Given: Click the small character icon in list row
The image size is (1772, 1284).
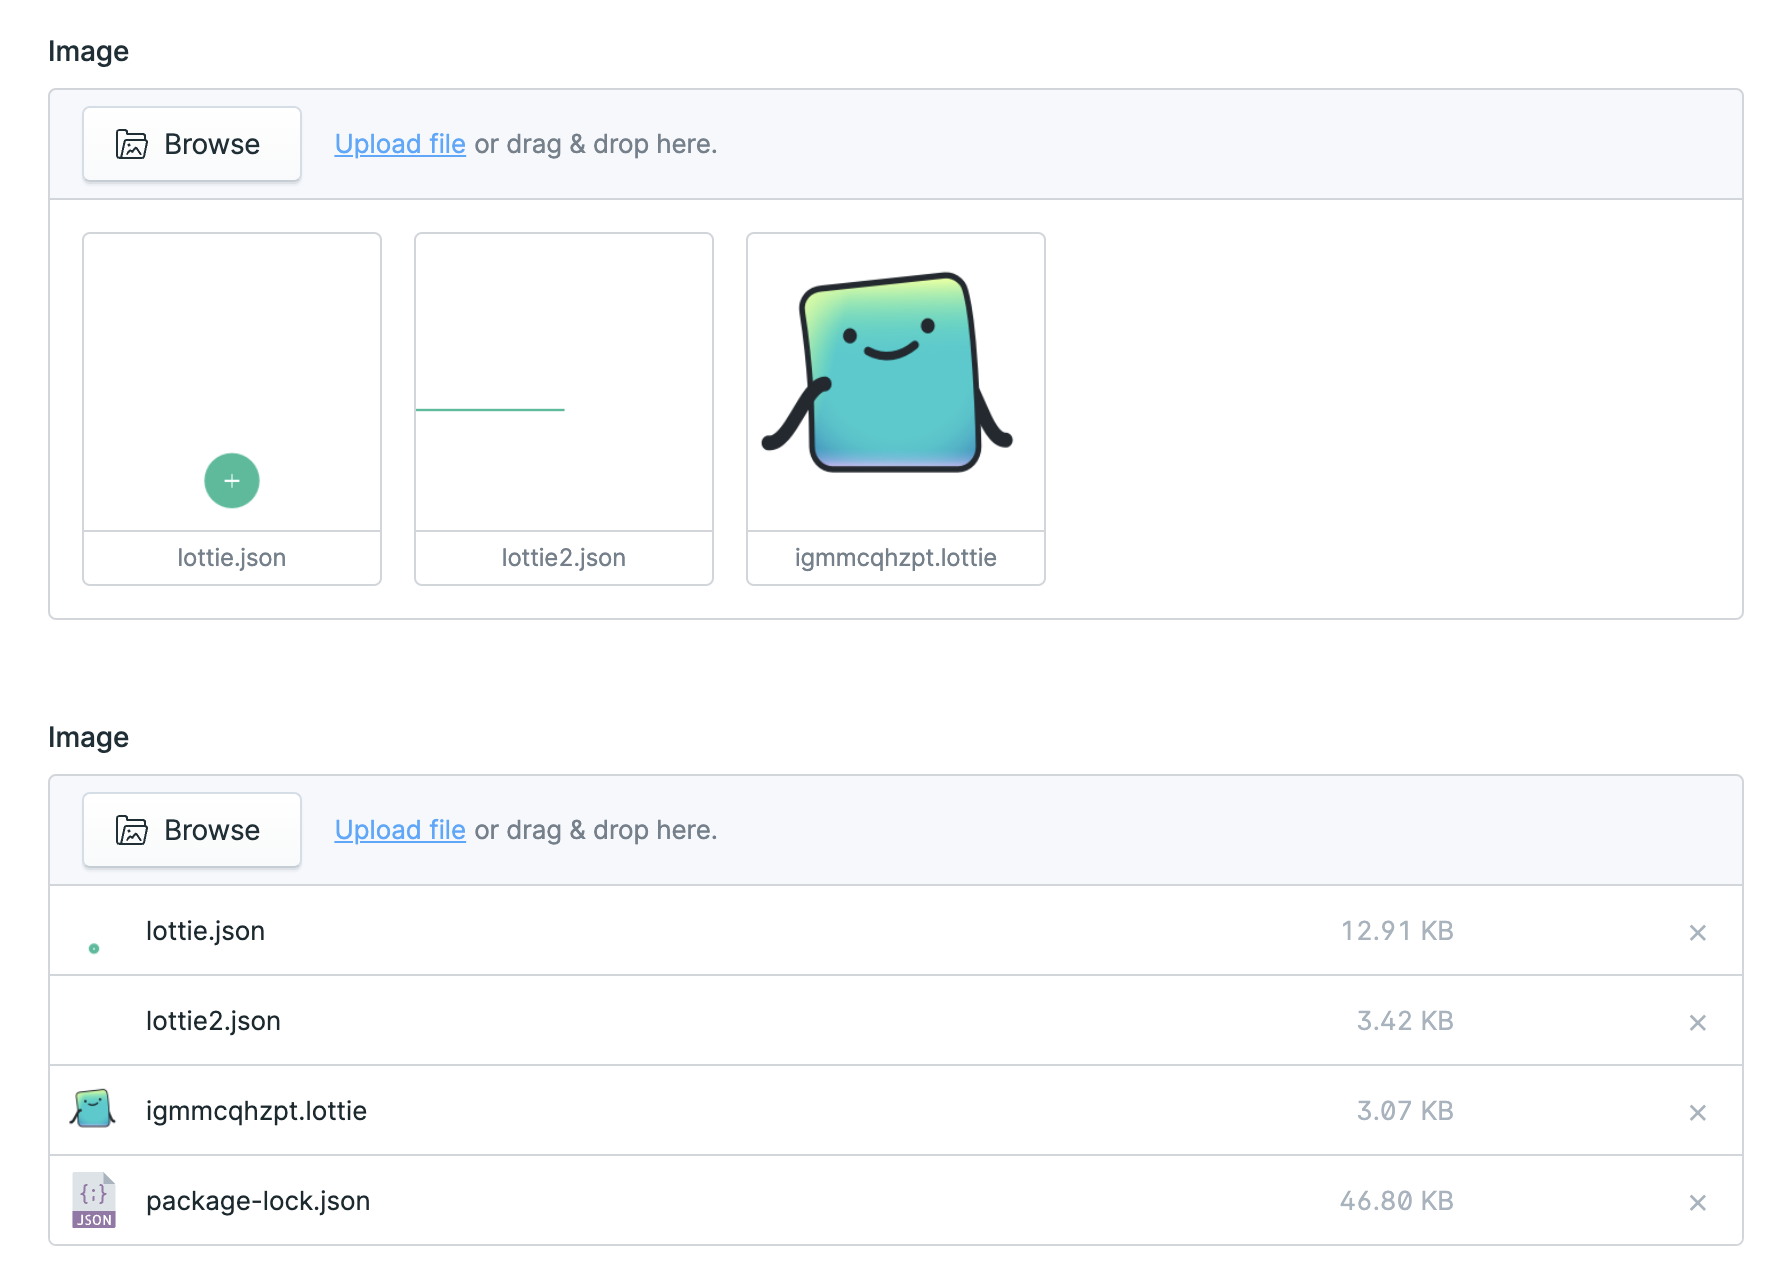Looking at the screenshot, I should pos(93,1109).
